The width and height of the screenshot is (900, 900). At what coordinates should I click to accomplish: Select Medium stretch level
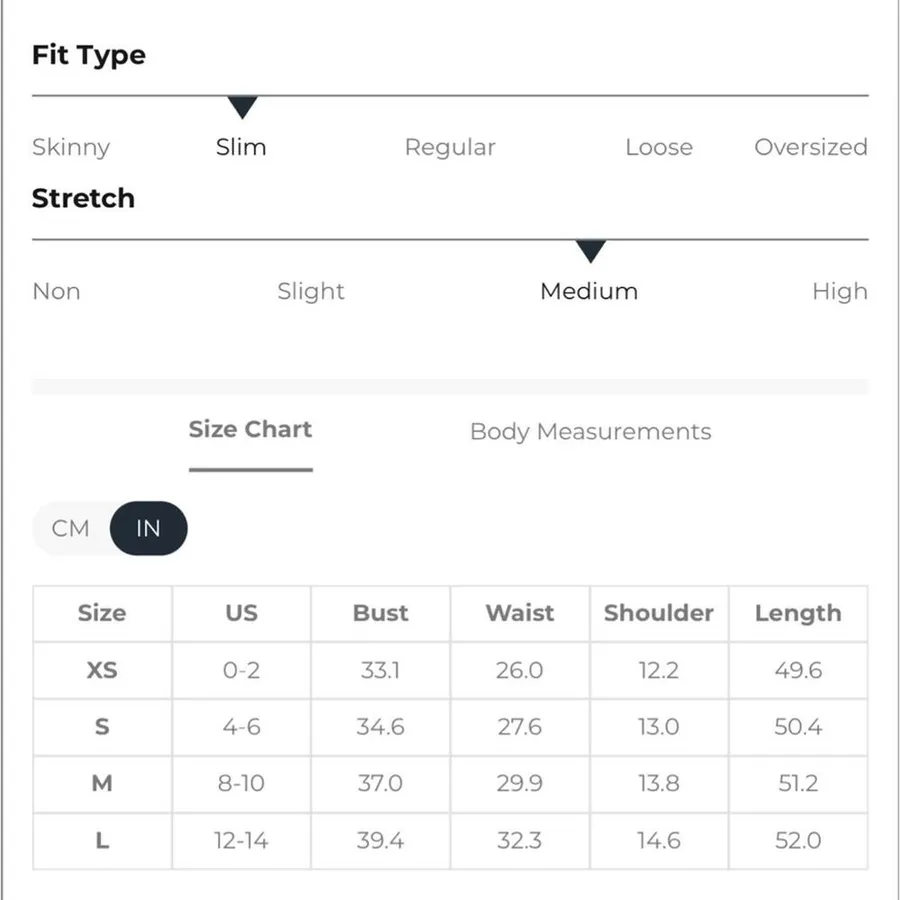point(589,292)
